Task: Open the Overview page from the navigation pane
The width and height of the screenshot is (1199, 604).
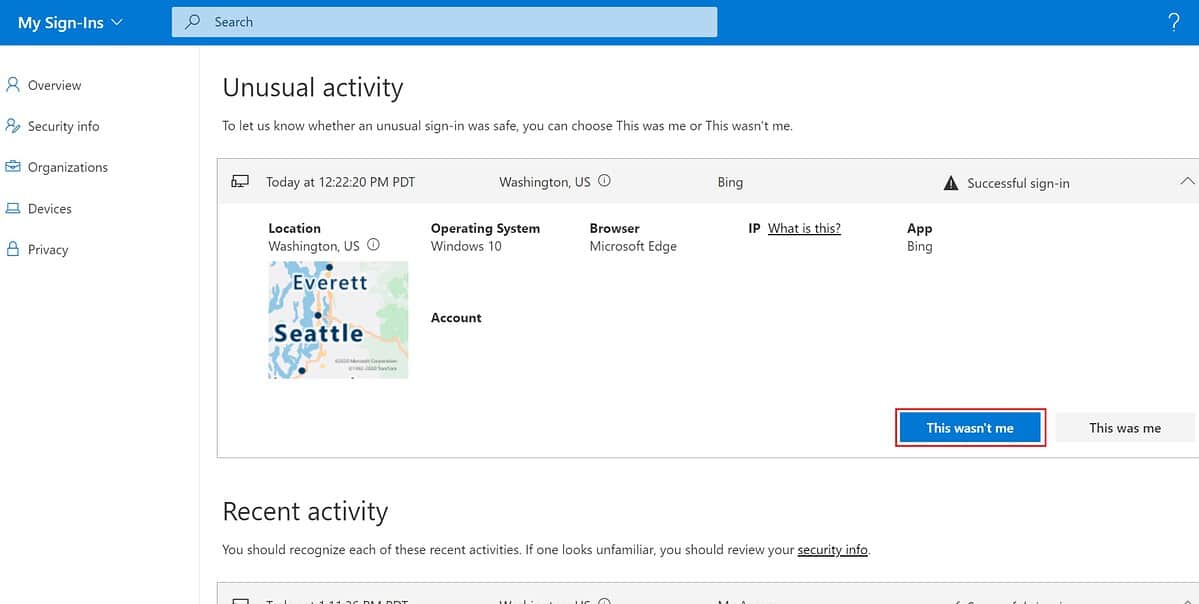Action: 55,85
